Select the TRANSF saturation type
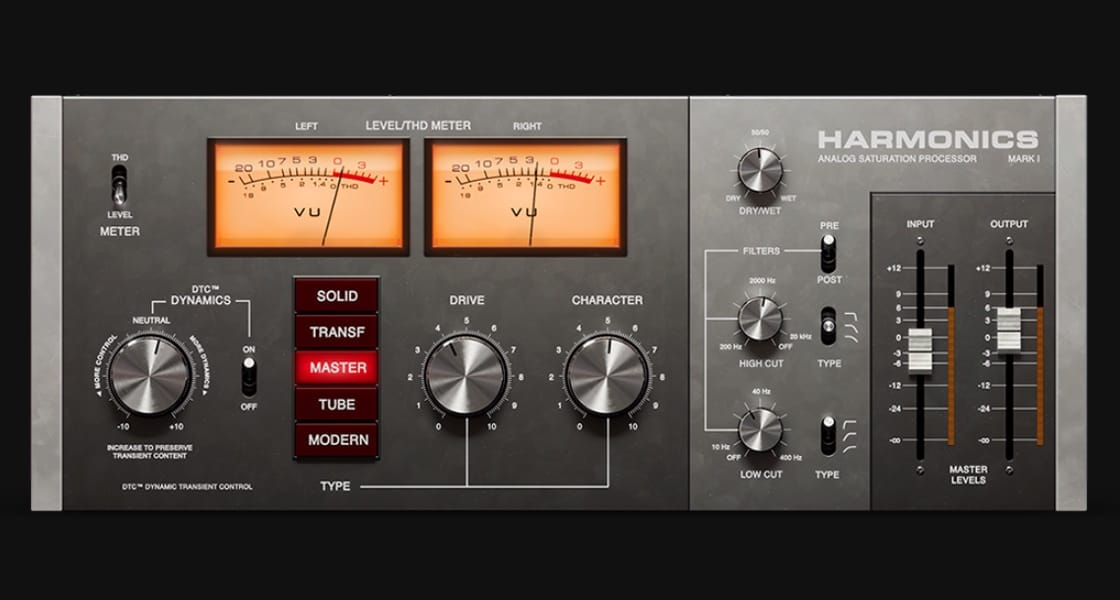 click(x=337, y=332)
